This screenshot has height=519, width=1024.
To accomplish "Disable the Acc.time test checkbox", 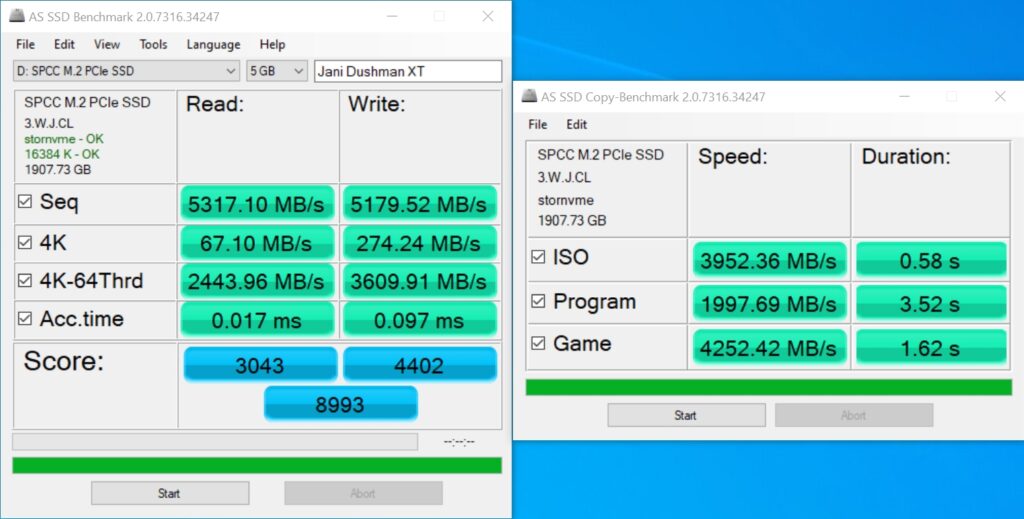I will click(x=25, y=319).
